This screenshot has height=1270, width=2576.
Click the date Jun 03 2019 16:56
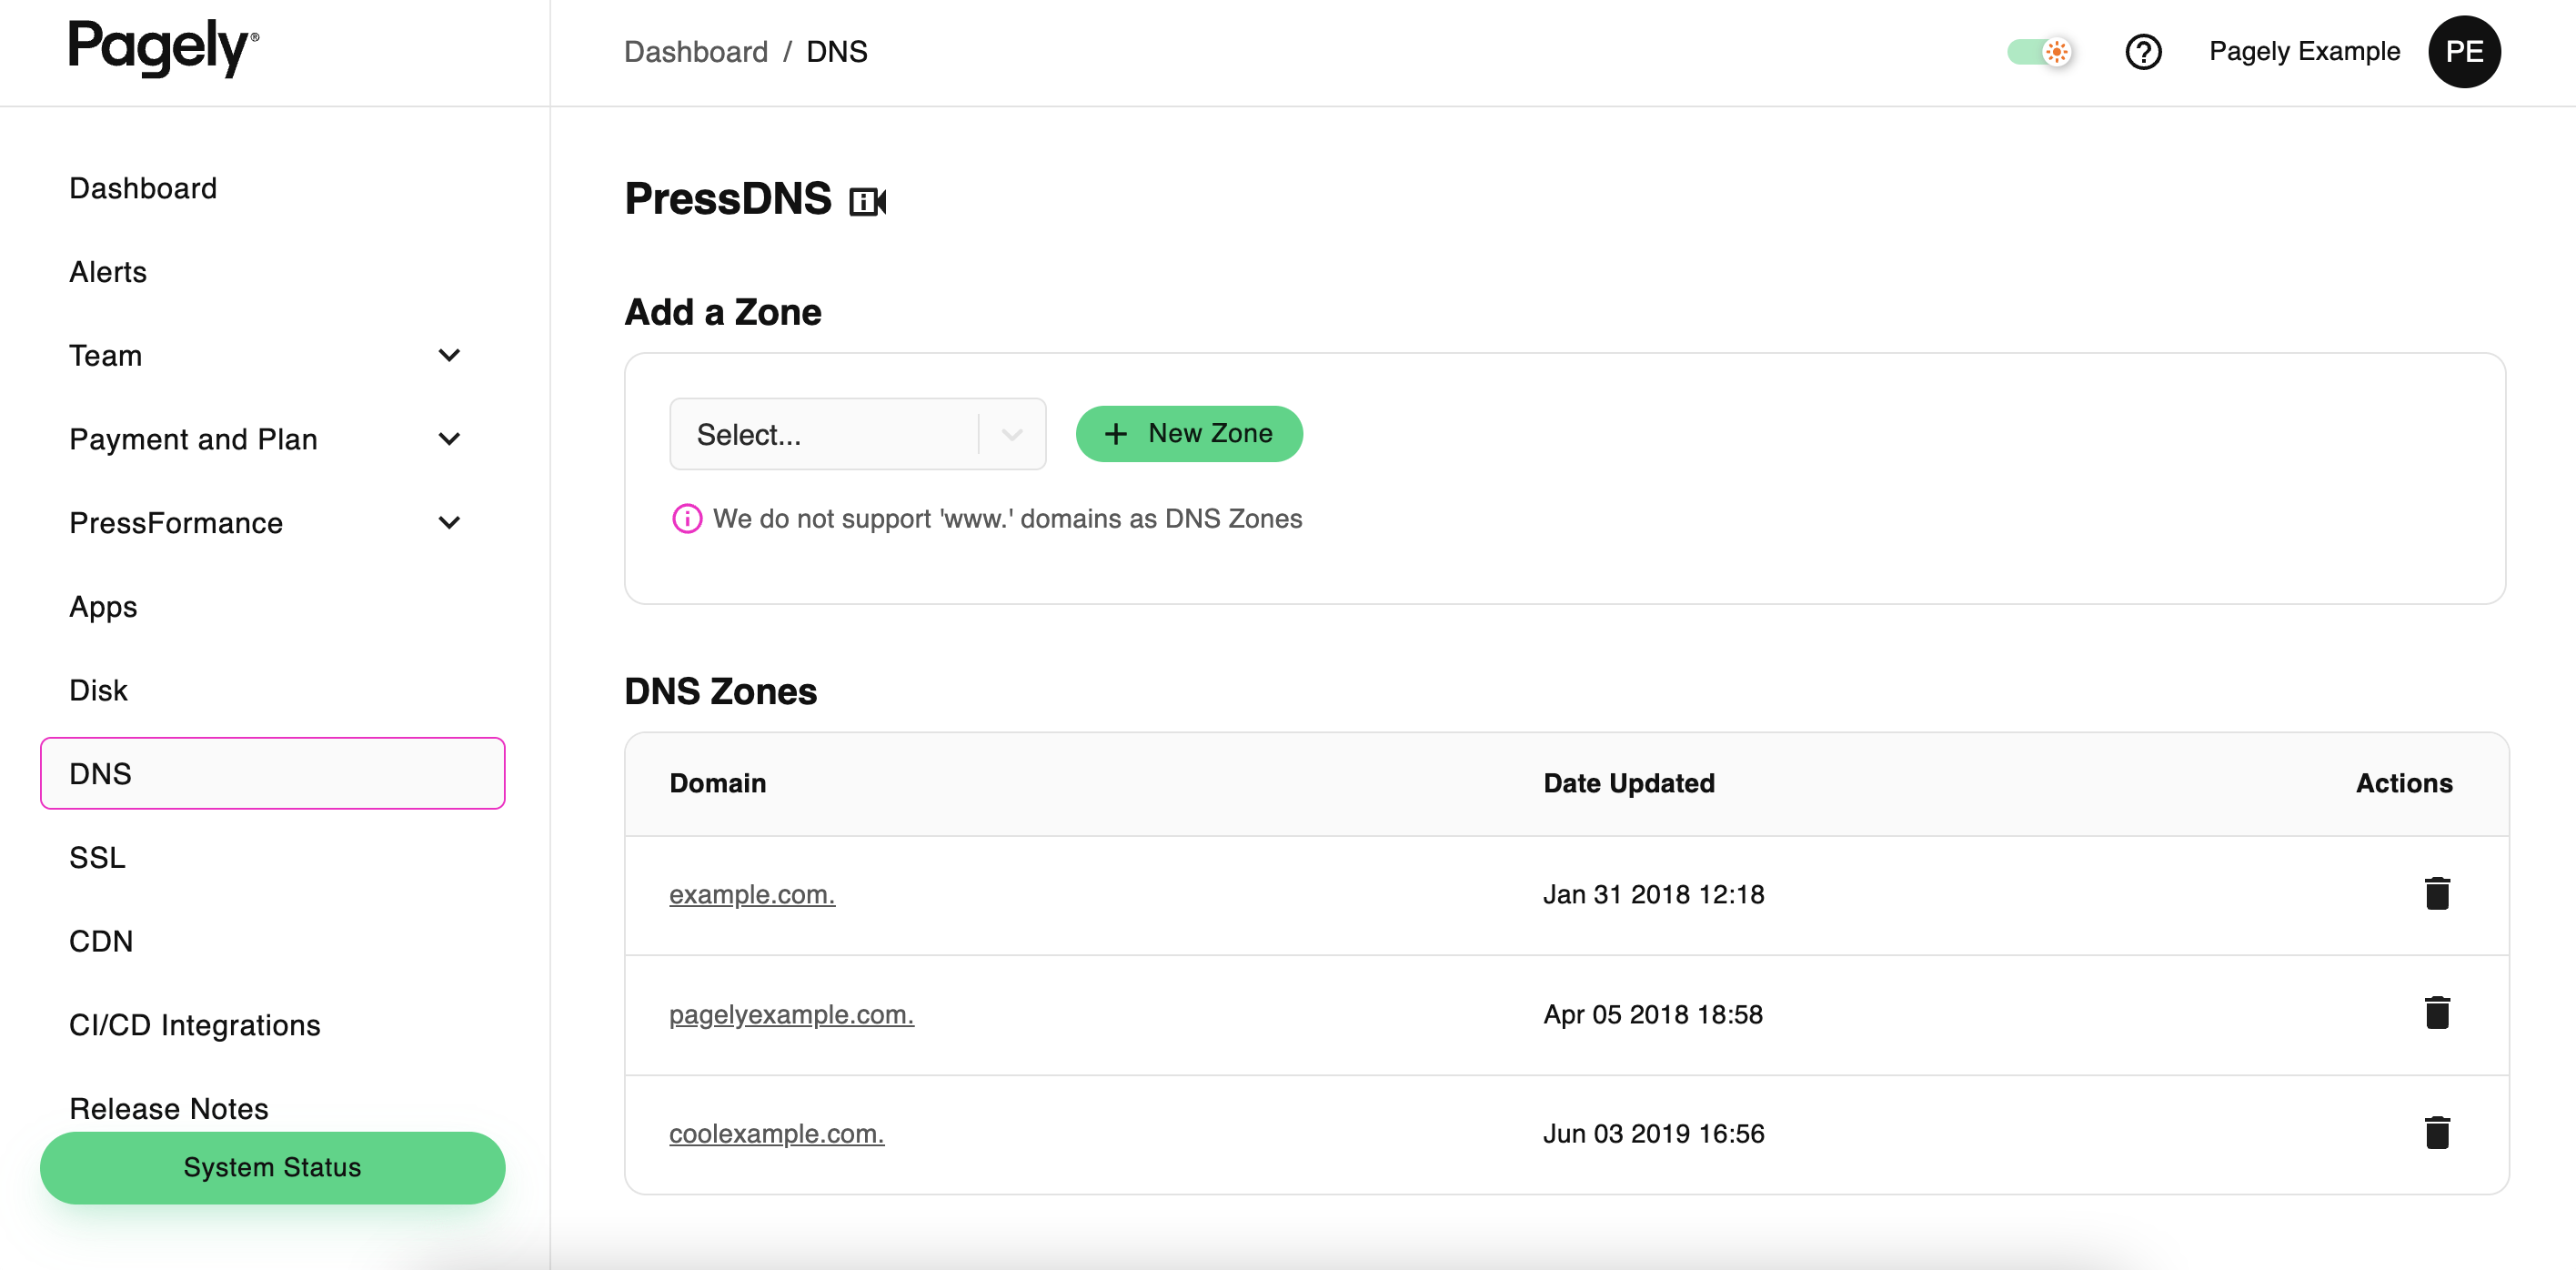1654,1133
